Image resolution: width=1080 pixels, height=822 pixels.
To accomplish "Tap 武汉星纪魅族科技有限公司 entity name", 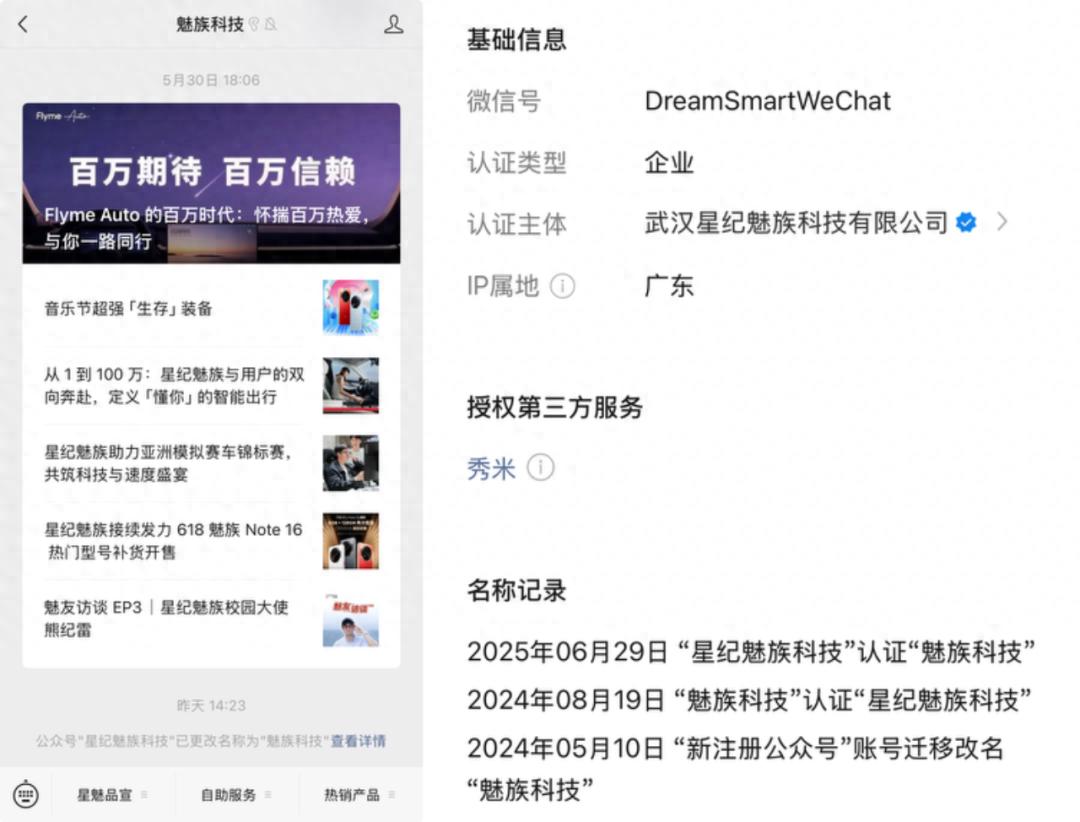I will coord(796,223).
